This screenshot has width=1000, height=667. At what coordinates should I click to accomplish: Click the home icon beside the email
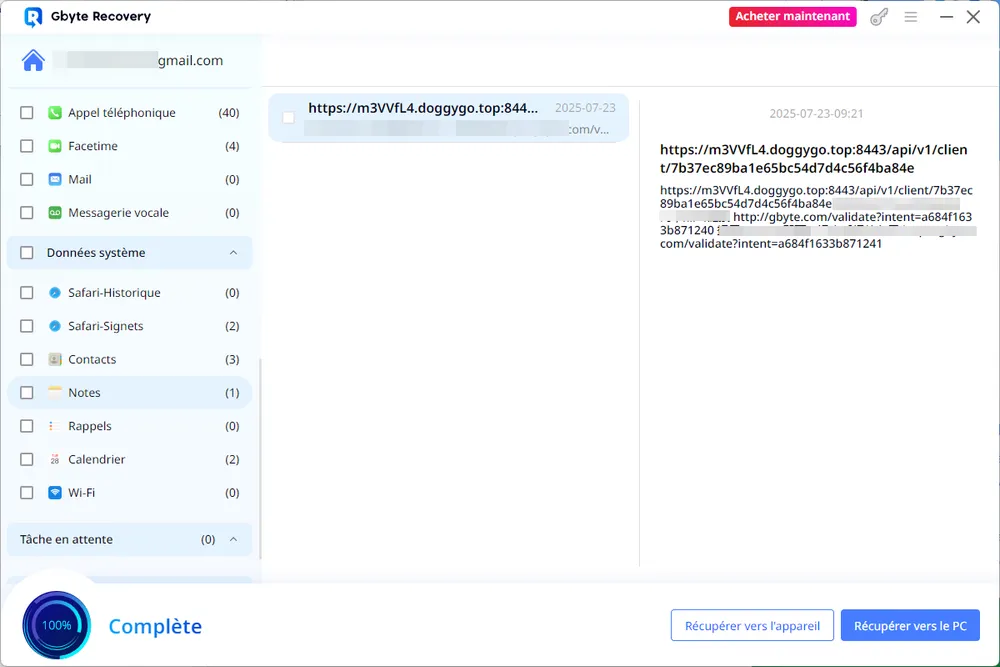coord(33,61)
